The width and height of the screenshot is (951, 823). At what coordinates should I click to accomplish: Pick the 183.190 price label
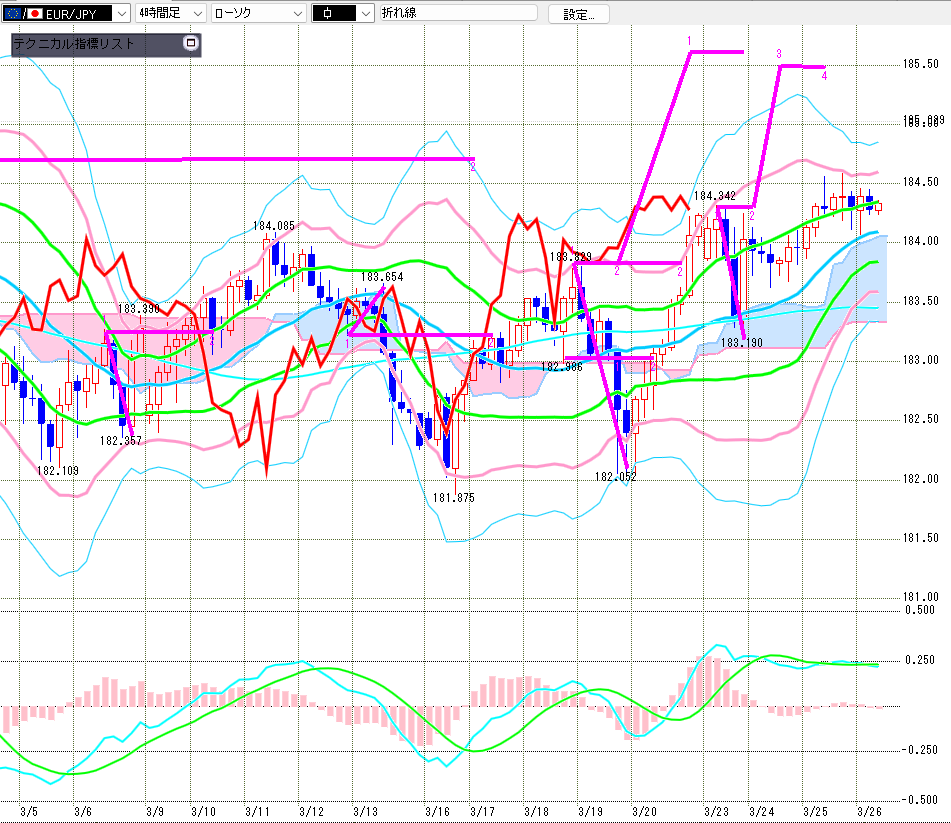pos(742,343)
